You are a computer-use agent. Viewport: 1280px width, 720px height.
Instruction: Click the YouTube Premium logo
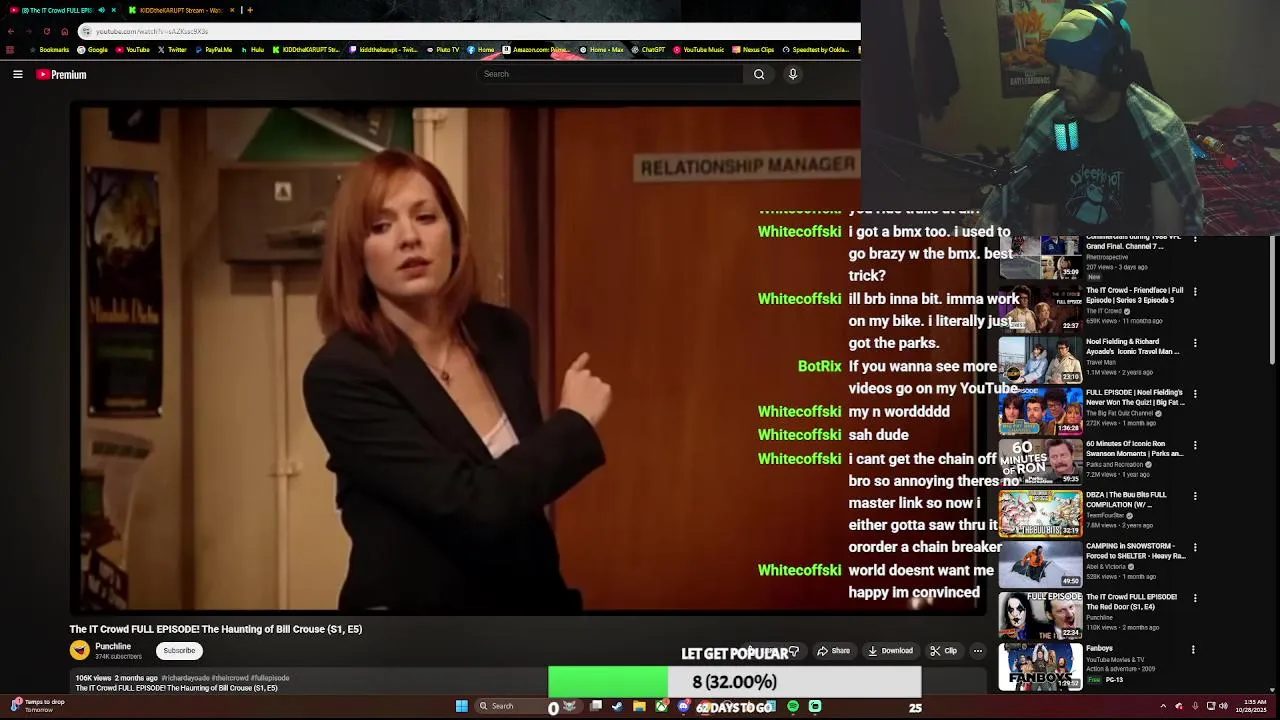coord(62,74)
